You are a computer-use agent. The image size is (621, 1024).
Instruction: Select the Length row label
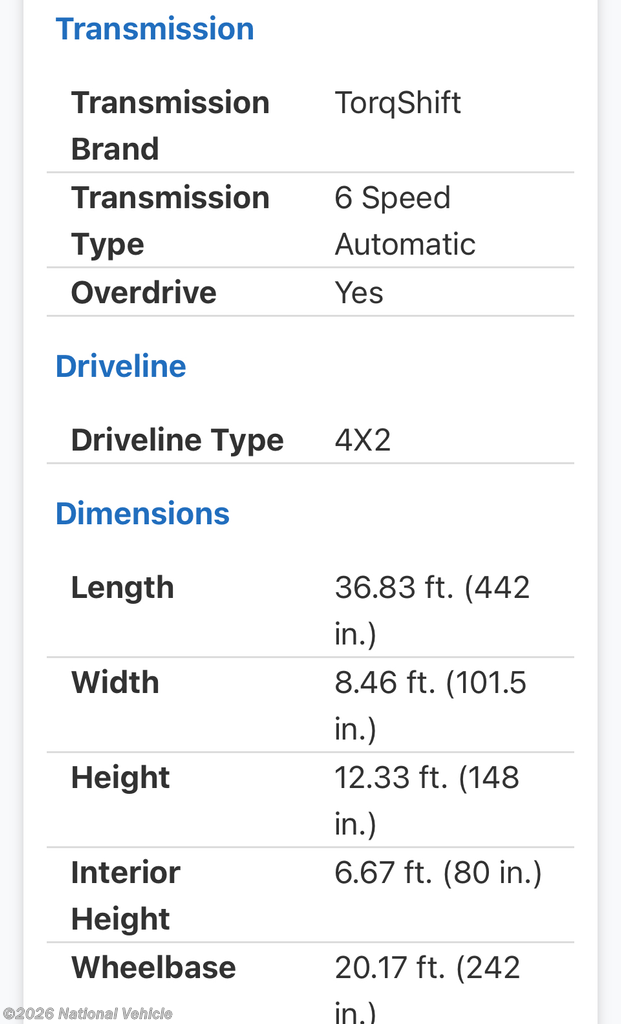[x=122, y=587]
